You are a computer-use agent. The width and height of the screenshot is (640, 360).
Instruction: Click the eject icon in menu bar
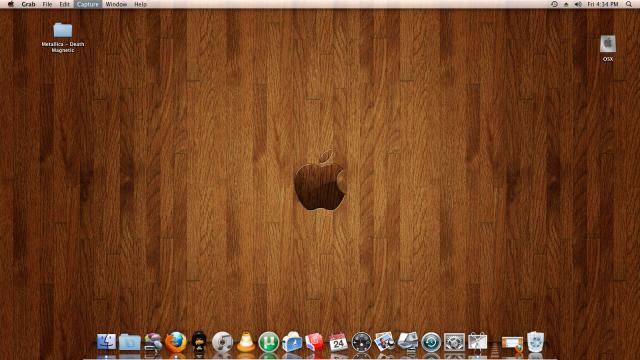click(566, 4)
